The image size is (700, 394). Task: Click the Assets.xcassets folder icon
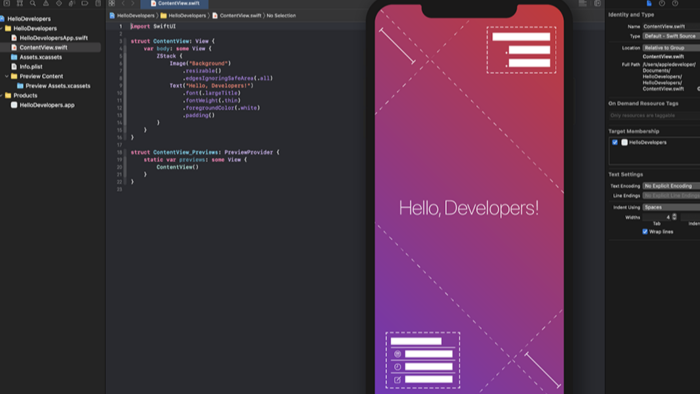[x=14, y=57]
